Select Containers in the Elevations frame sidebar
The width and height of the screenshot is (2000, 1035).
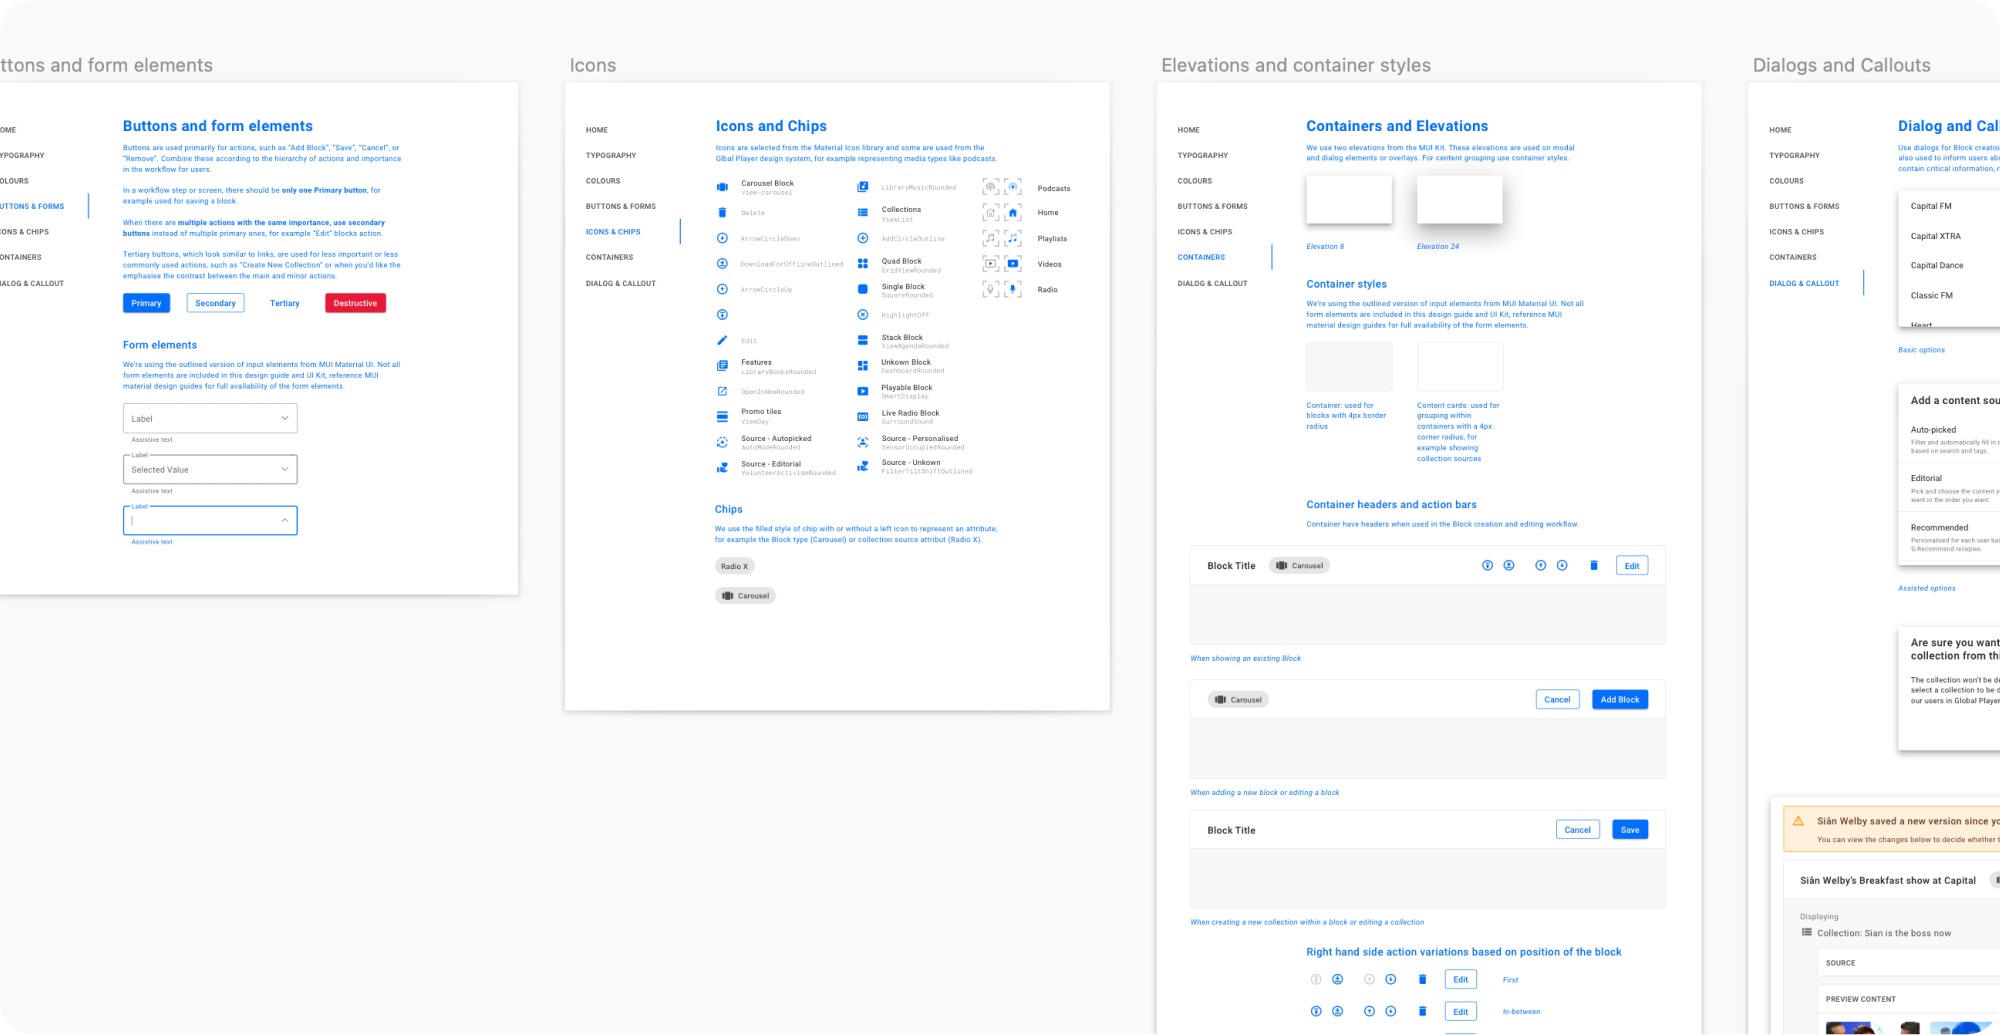coord(1201,257)
